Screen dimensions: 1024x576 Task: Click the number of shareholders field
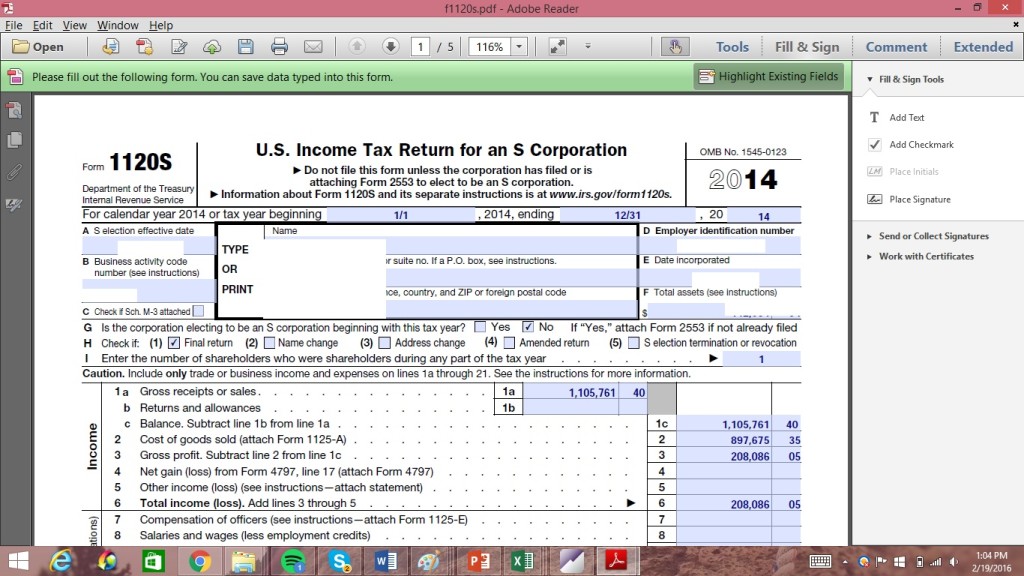(761, 359)
